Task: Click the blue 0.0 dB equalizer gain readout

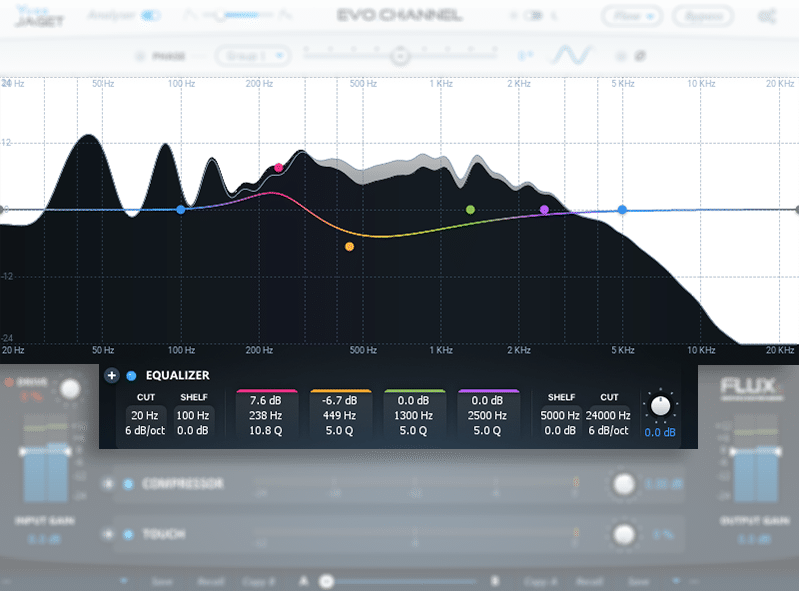Action: click(660, 433)
